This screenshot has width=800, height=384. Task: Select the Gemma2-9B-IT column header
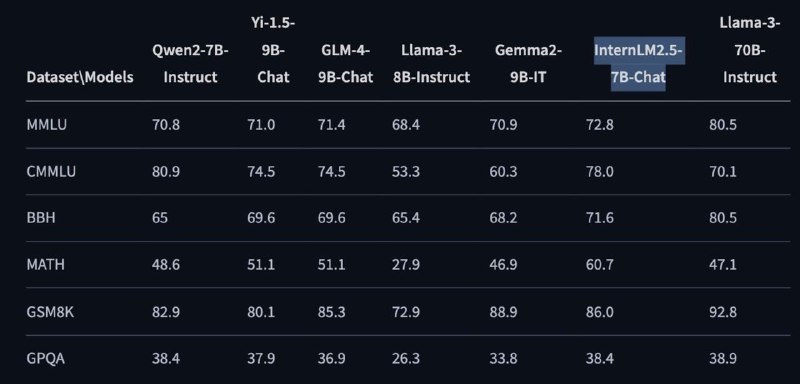tap(528, 64)
